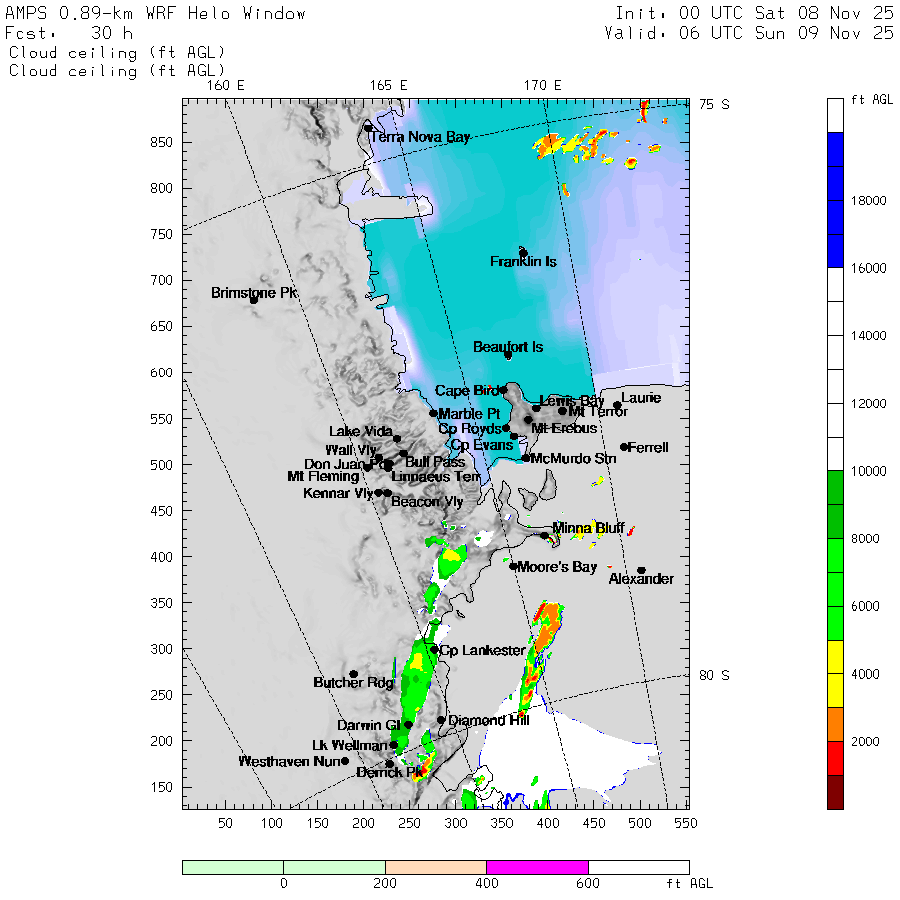
Task: Click the Beacon Vly label
Action: 427,502
